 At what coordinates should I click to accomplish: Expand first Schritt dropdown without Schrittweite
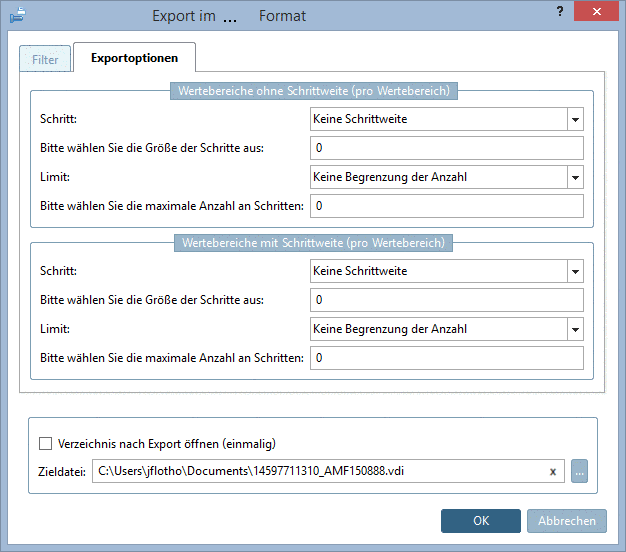(x=575, y=120)
